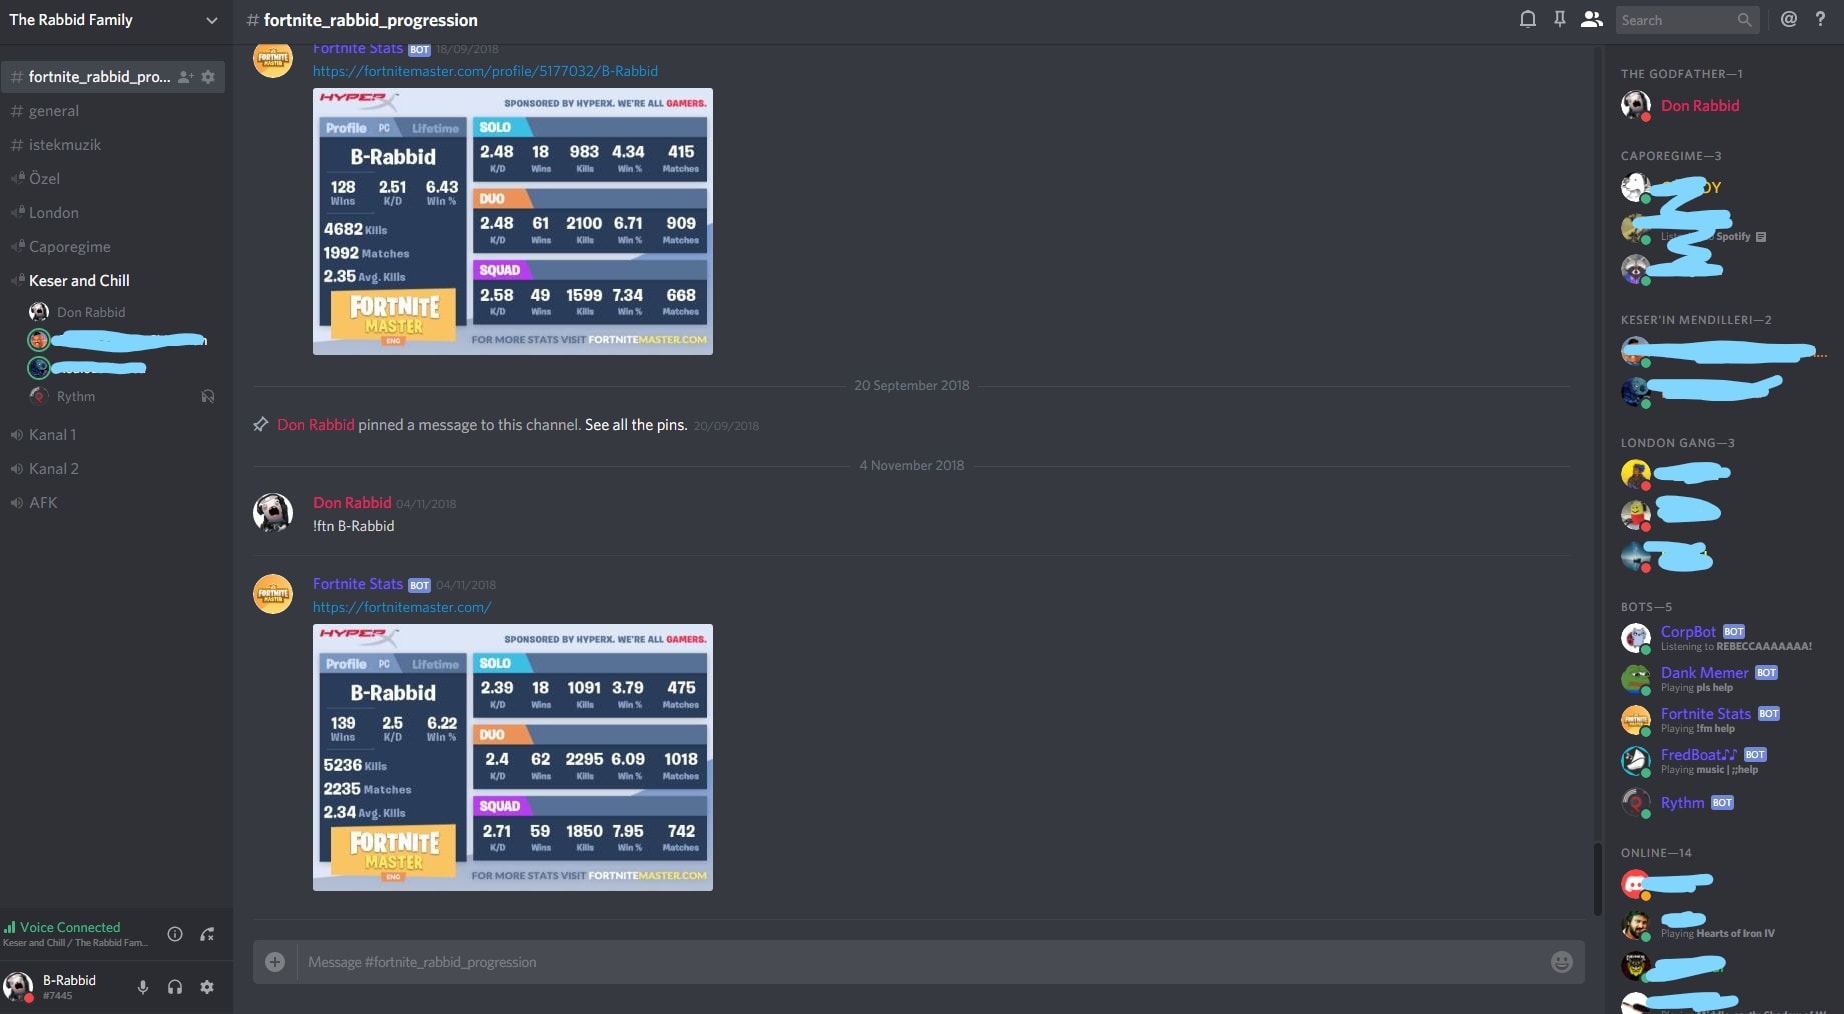Open user settings for B-Rabbid
1844x1014 pixels.
coord(207,987)
